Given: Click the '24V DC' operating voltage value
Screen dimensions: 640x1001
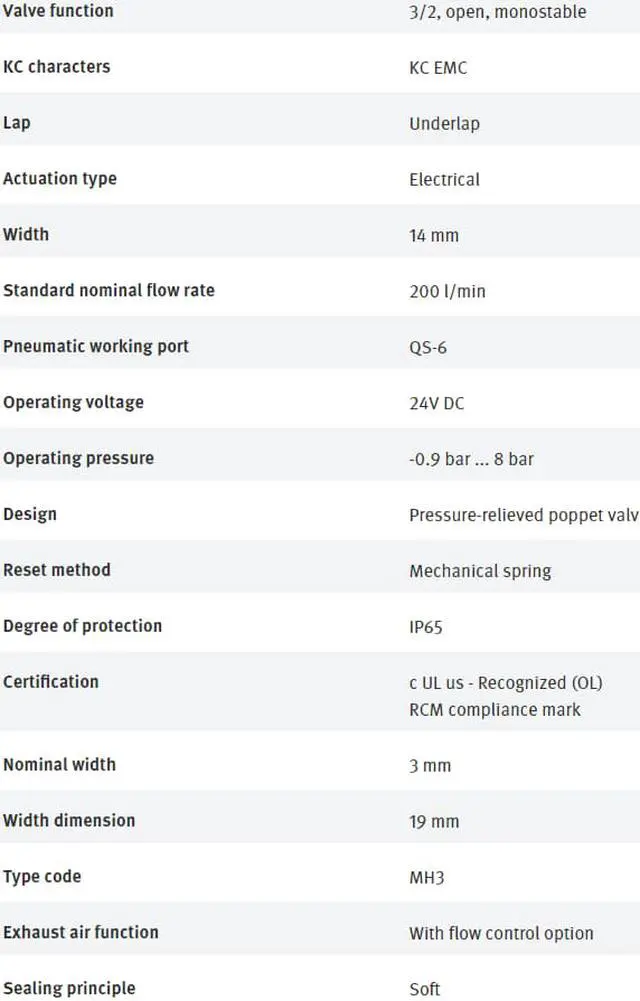Looking at the screenshot, I should [x=437, y=403].
